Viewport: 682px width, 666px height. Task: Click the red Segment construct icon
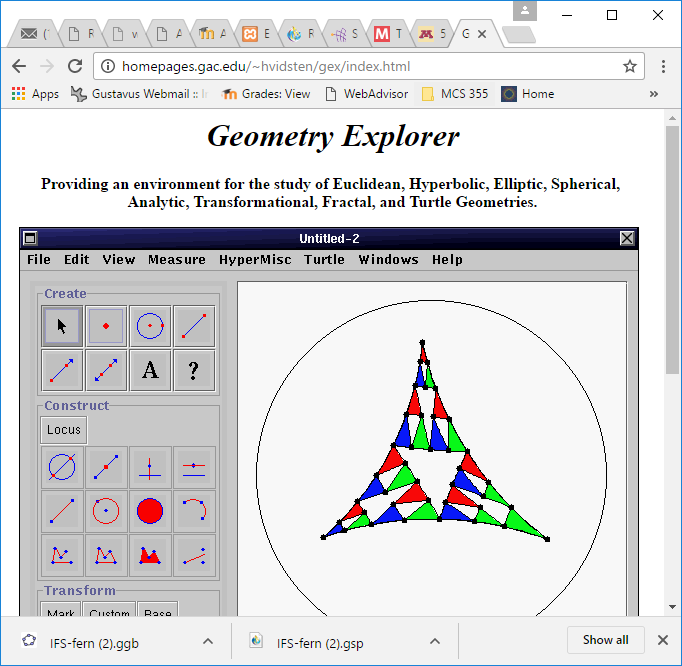pyautogui.click(x=62, y=511)
